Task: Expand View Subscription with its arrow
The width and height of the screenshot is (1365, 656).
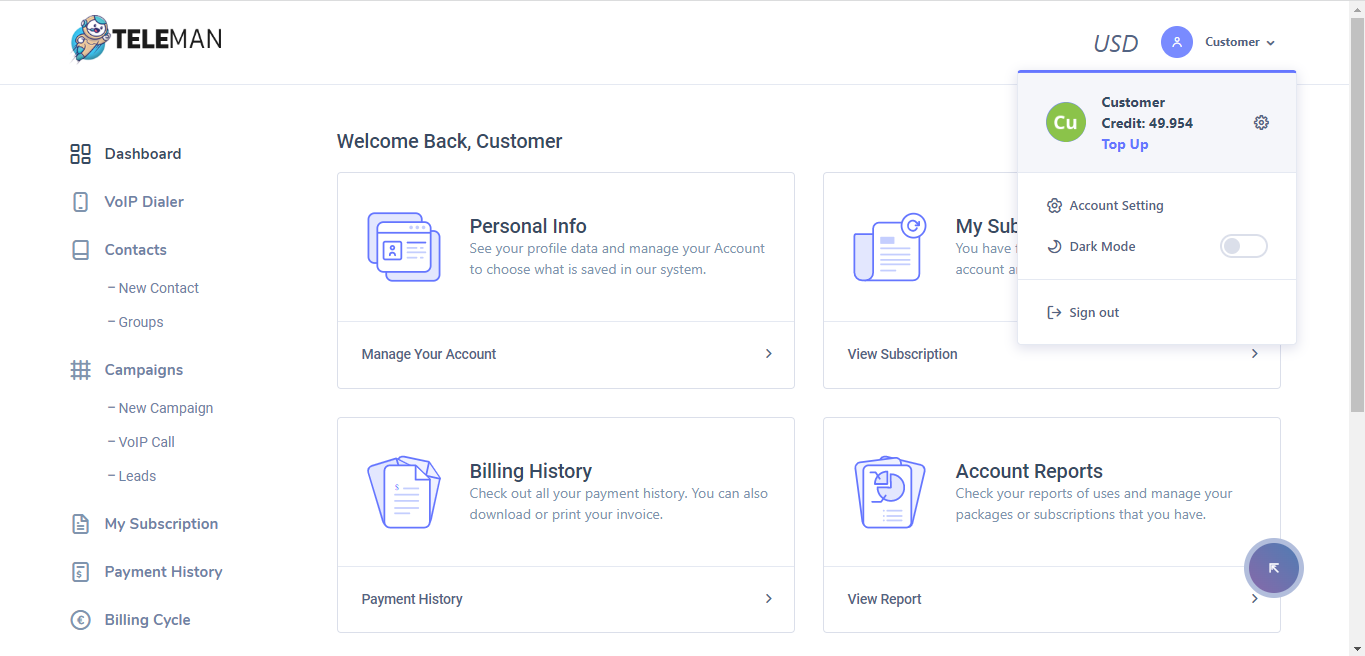Action: 1254,354
